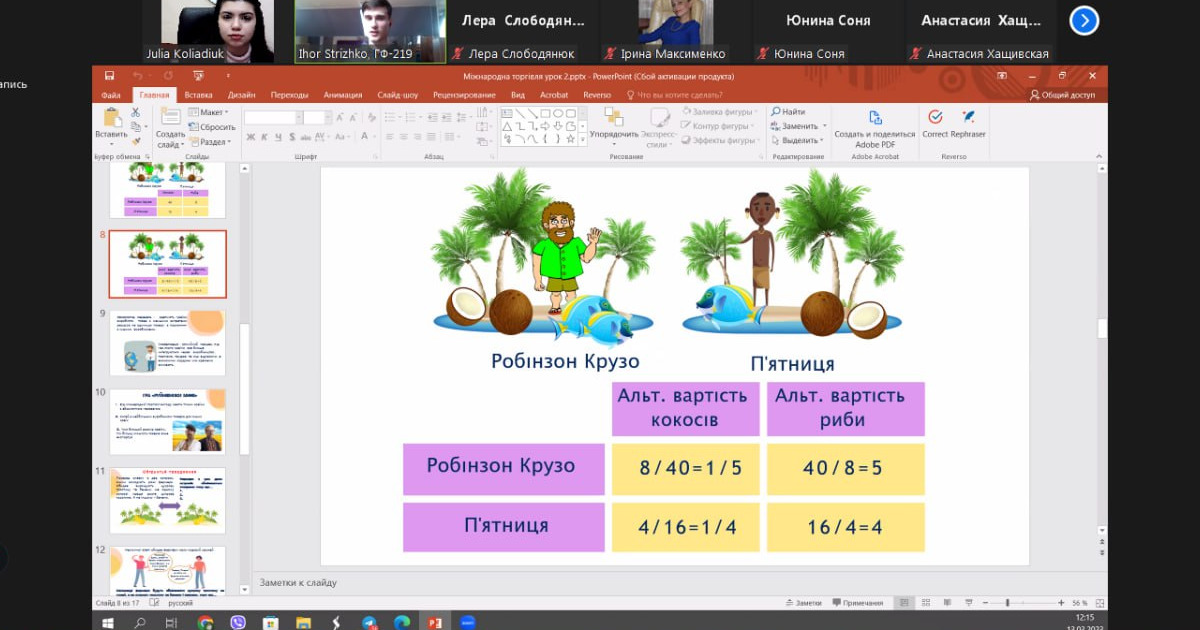
Task: Toggle Notes (Заметки) pane in status bar
Action: tap(802, 603)
